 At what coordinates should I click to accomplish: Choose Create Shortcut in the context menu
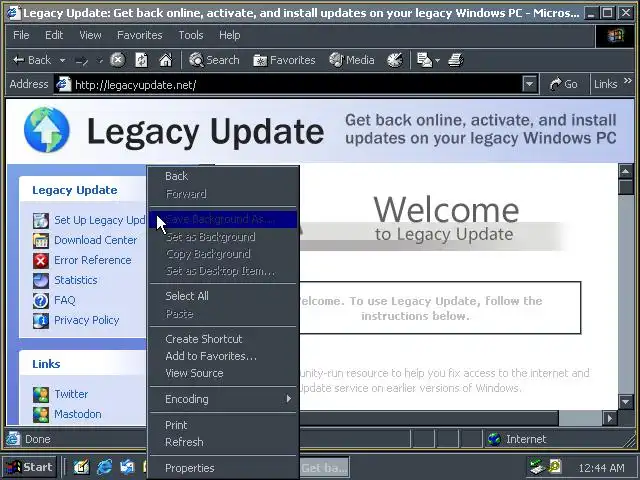(x=223, y=339)
